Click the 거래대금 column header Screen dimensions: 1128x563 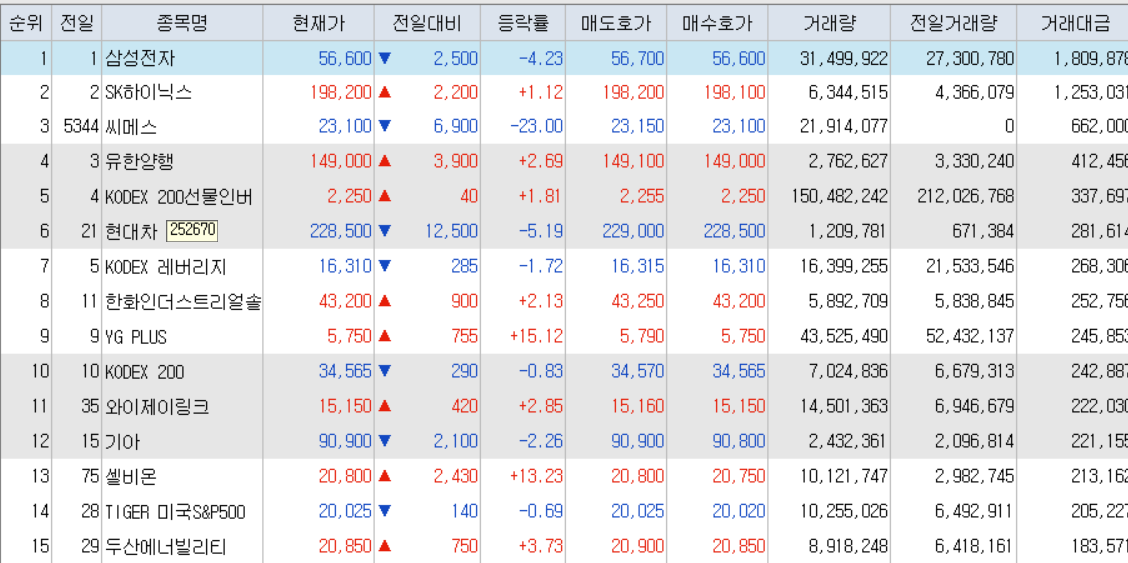click(x=1075, y=23)
